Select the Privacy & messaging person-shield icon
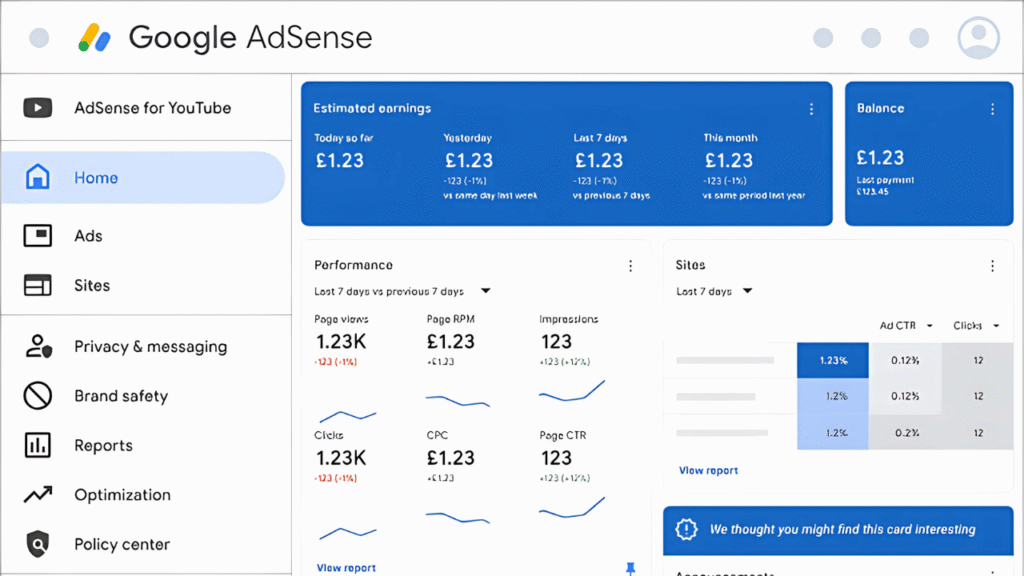The width and height of the screenshot is (1024, 576). [39, 346]
